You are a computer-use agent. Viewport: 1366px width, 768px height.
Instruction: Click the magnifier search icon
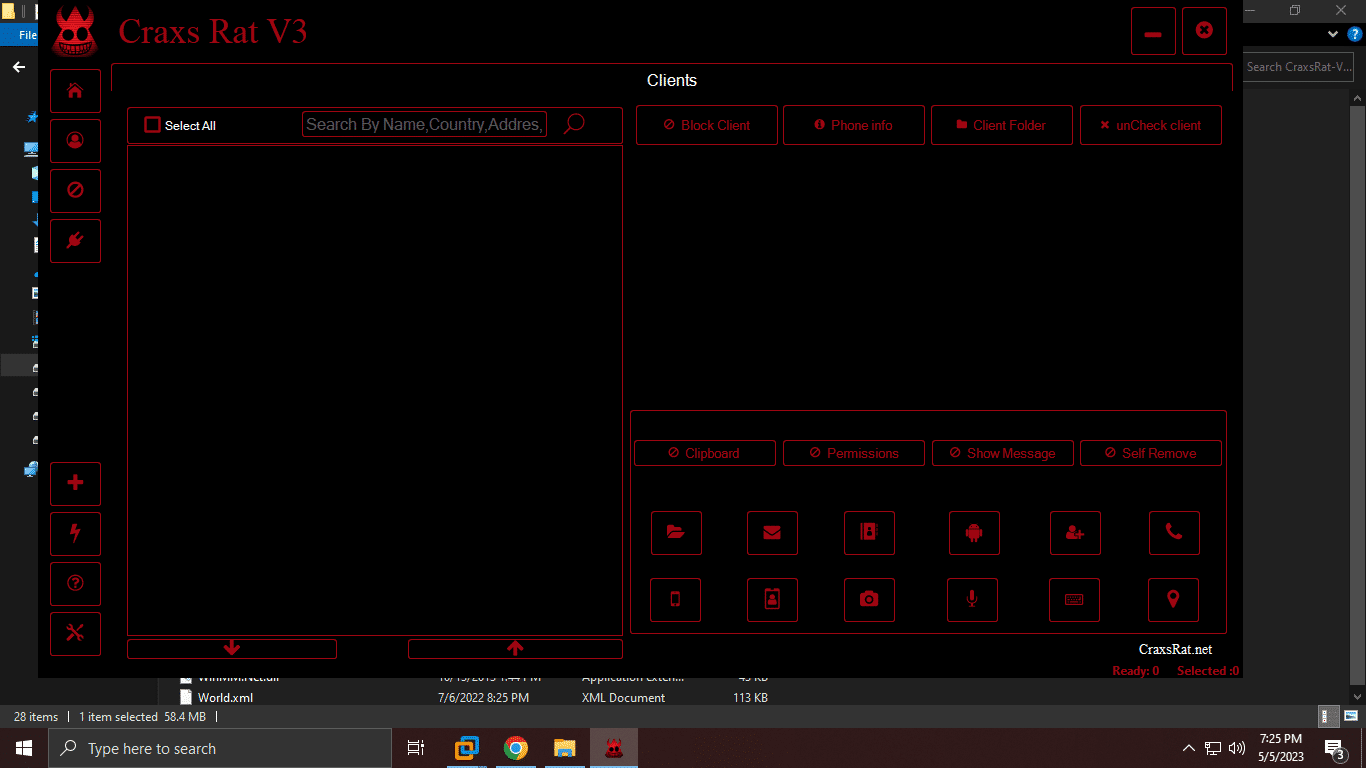point(574,124)
